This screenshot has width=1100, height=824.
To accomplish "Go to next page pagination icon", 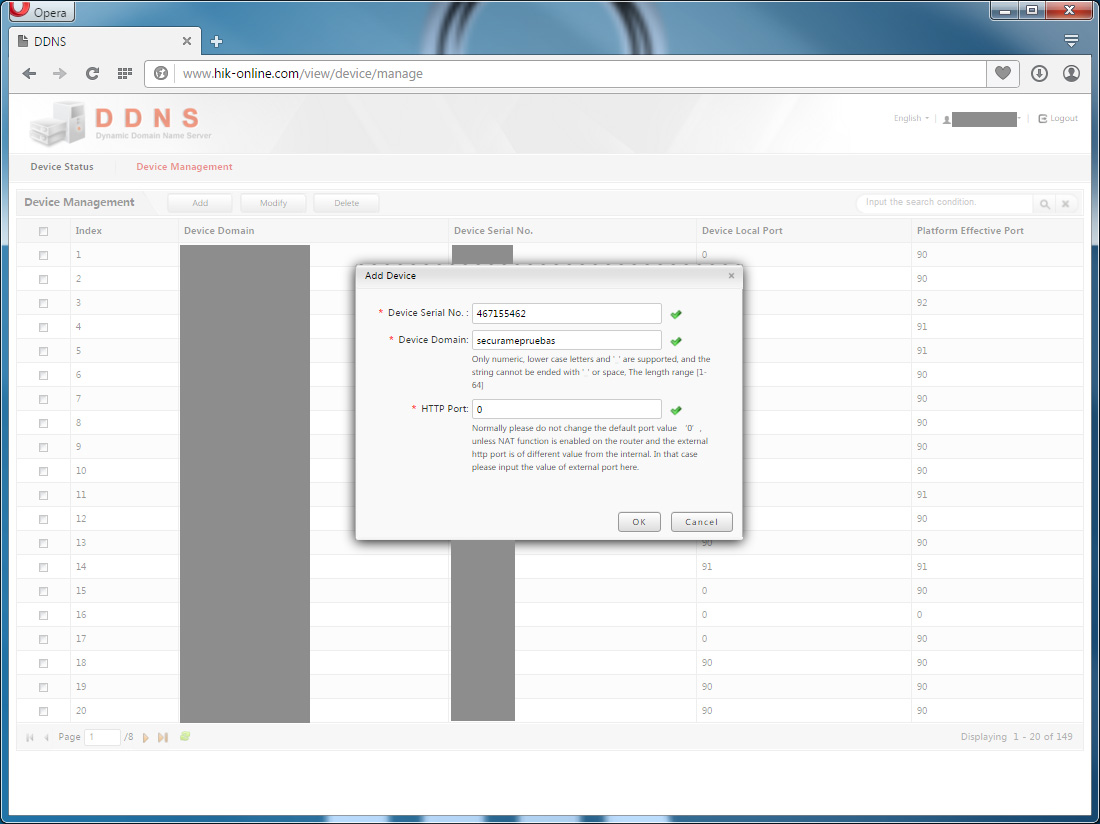I will coord(145,737).
